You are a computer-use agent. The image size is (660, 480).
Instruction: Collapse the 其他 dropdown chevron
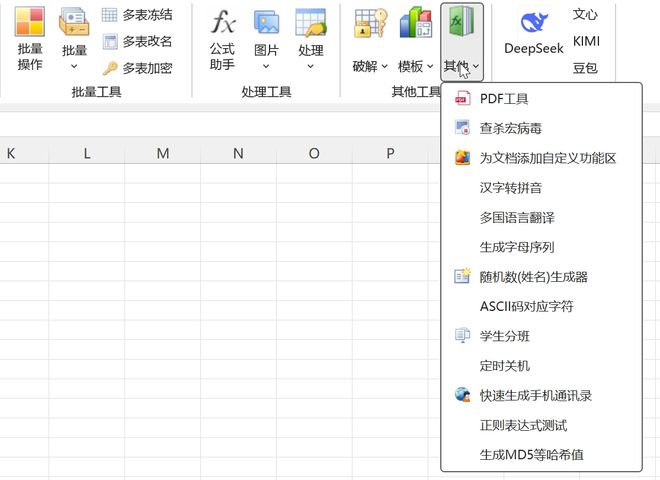pyautogui.click(x=476, y=66)
